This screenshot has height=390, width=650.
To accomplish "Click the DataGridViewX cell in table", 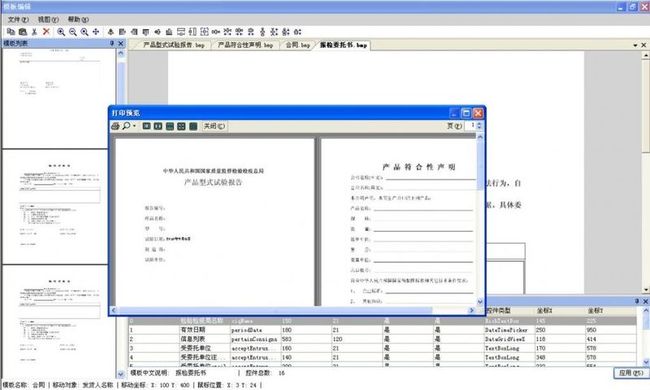I will click(508, 339).
